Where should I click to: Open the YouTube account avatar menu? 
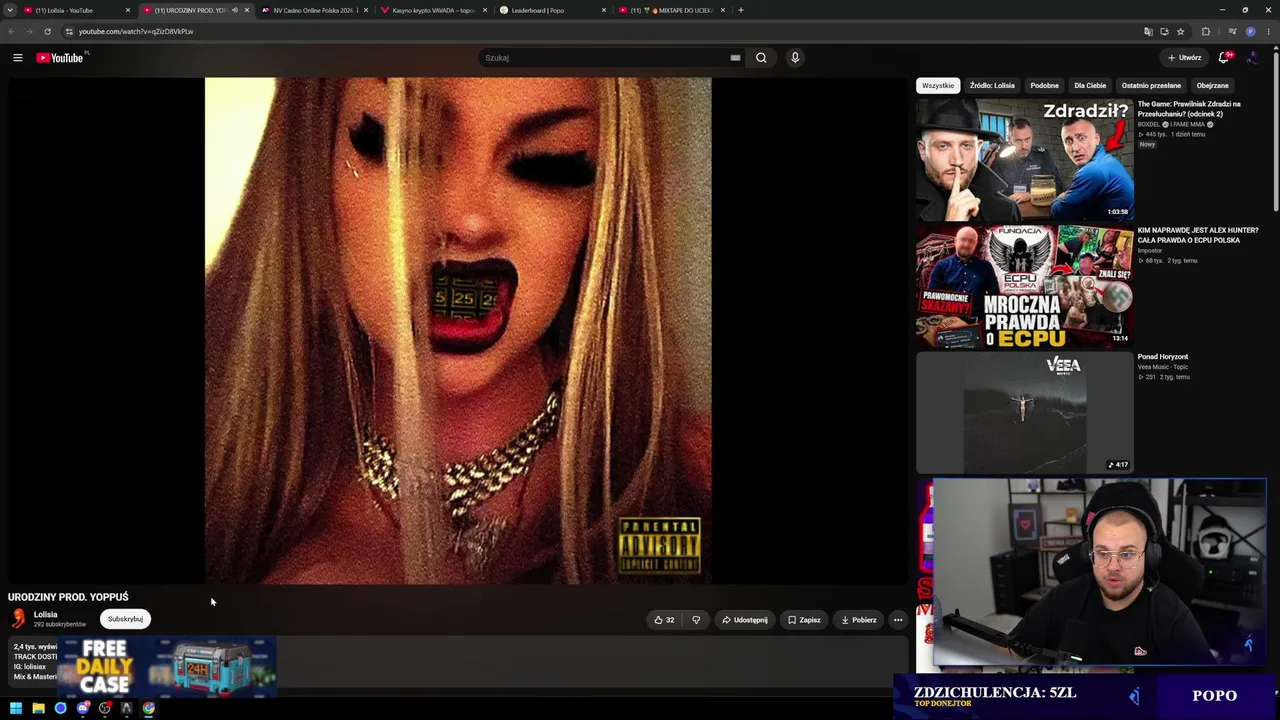[x=1252, y=58]
